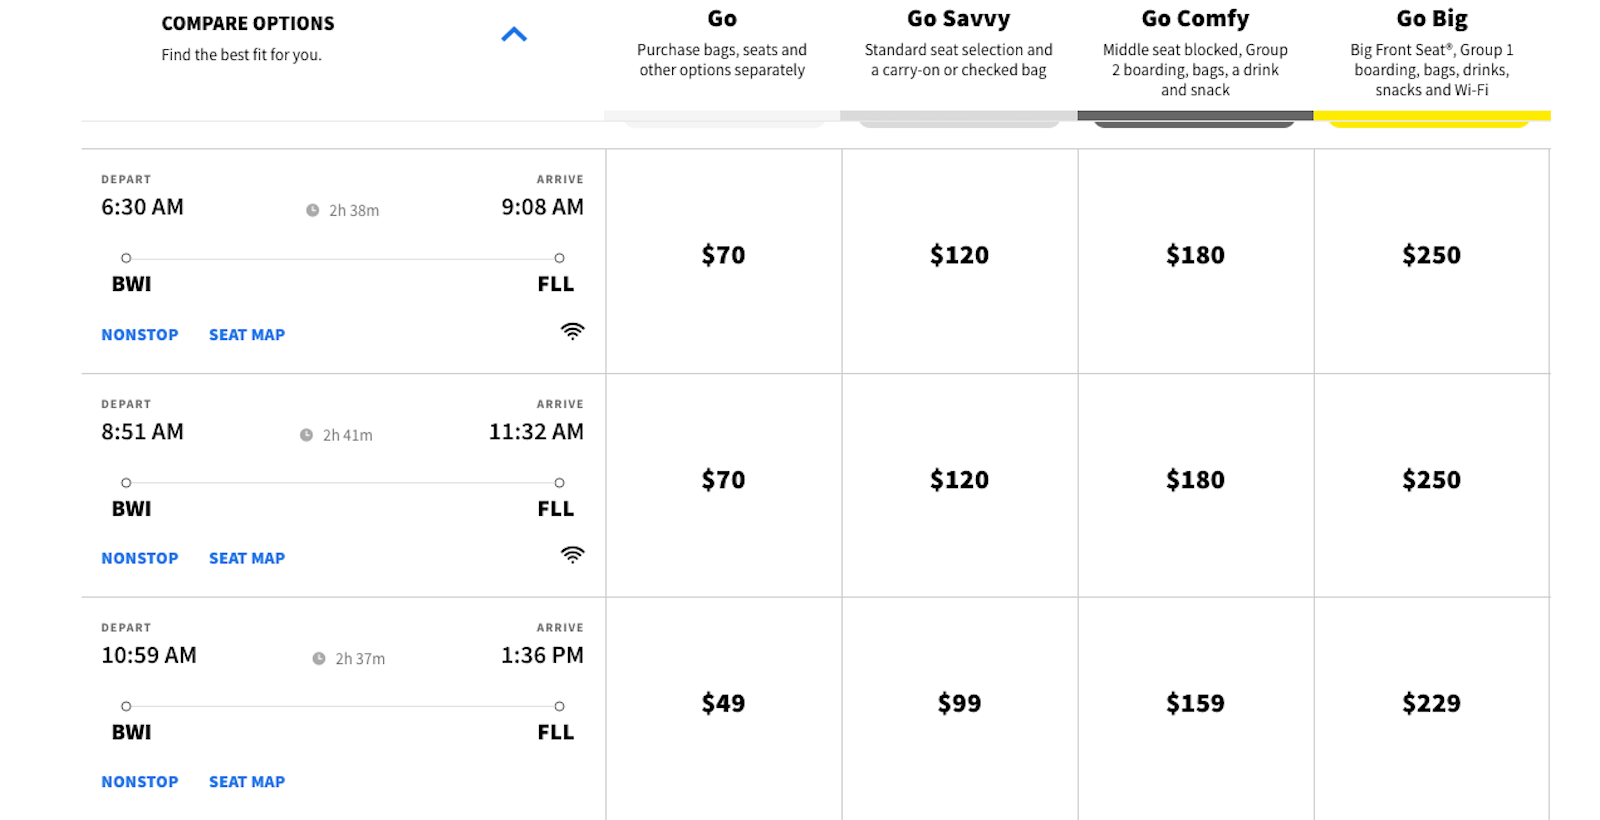Screen dimensions: 1600x820
Task: Click clock icon beside 2h 38m duration
Action: (313, 210)
